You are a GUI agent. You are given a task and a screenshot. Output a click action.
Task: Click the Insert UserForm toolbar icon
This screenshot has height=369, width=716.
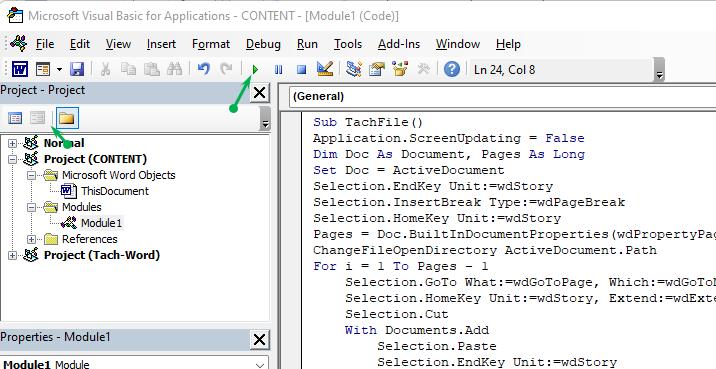[x=43, y=69]
